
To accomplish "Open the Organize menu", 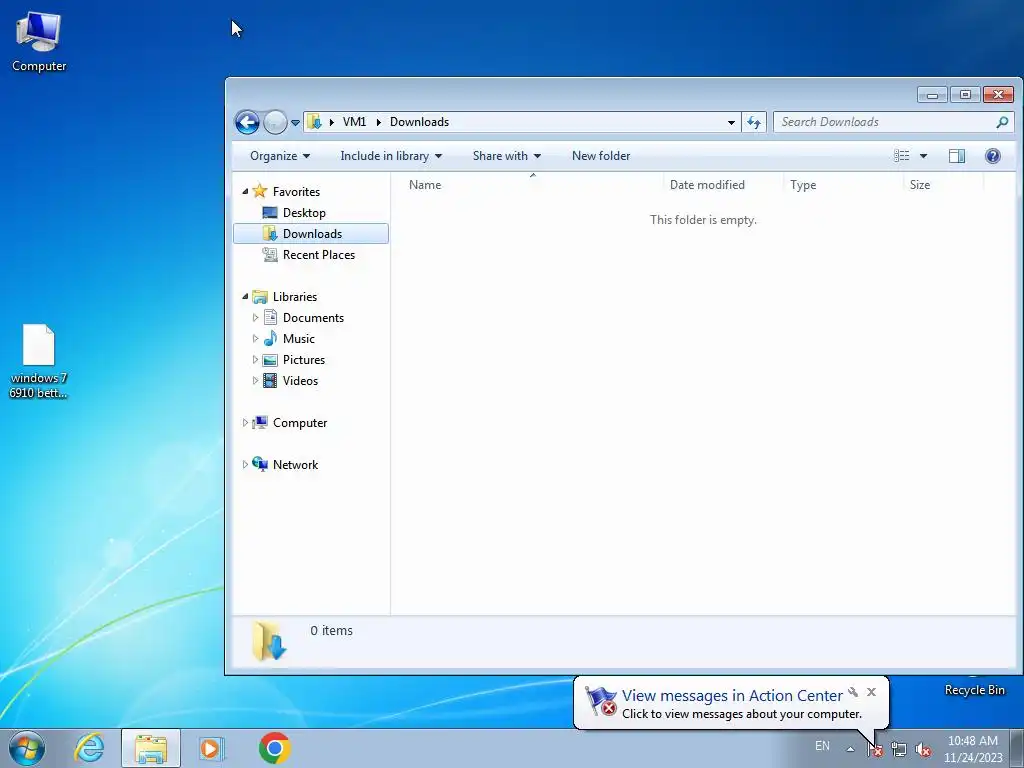I will [x=280, y=156].
